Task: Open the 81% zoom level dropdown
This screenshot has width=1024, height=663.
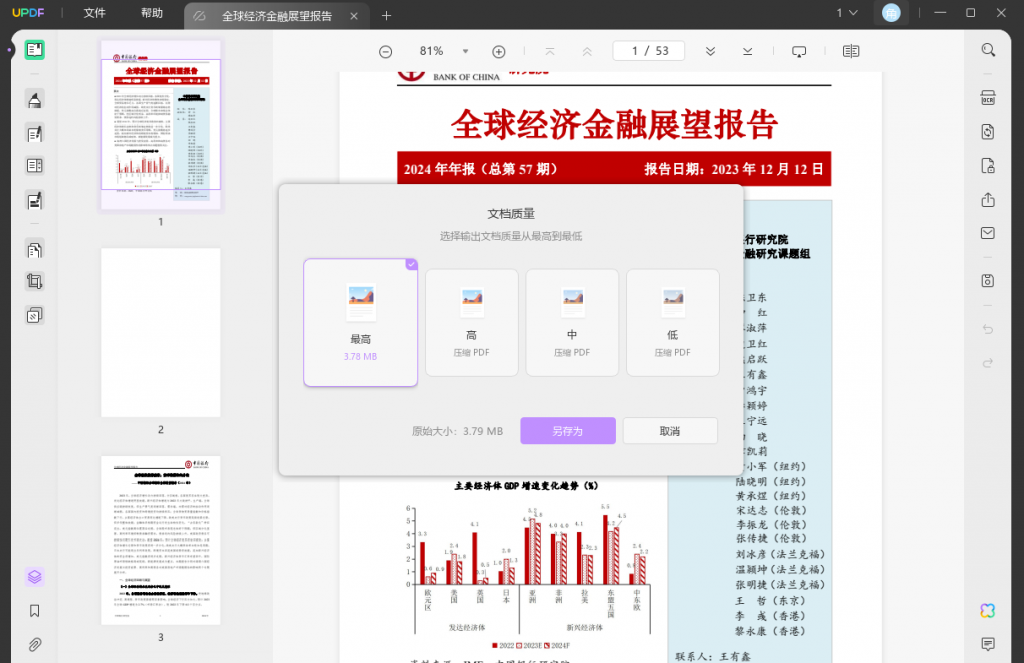Action: point(463,51)
